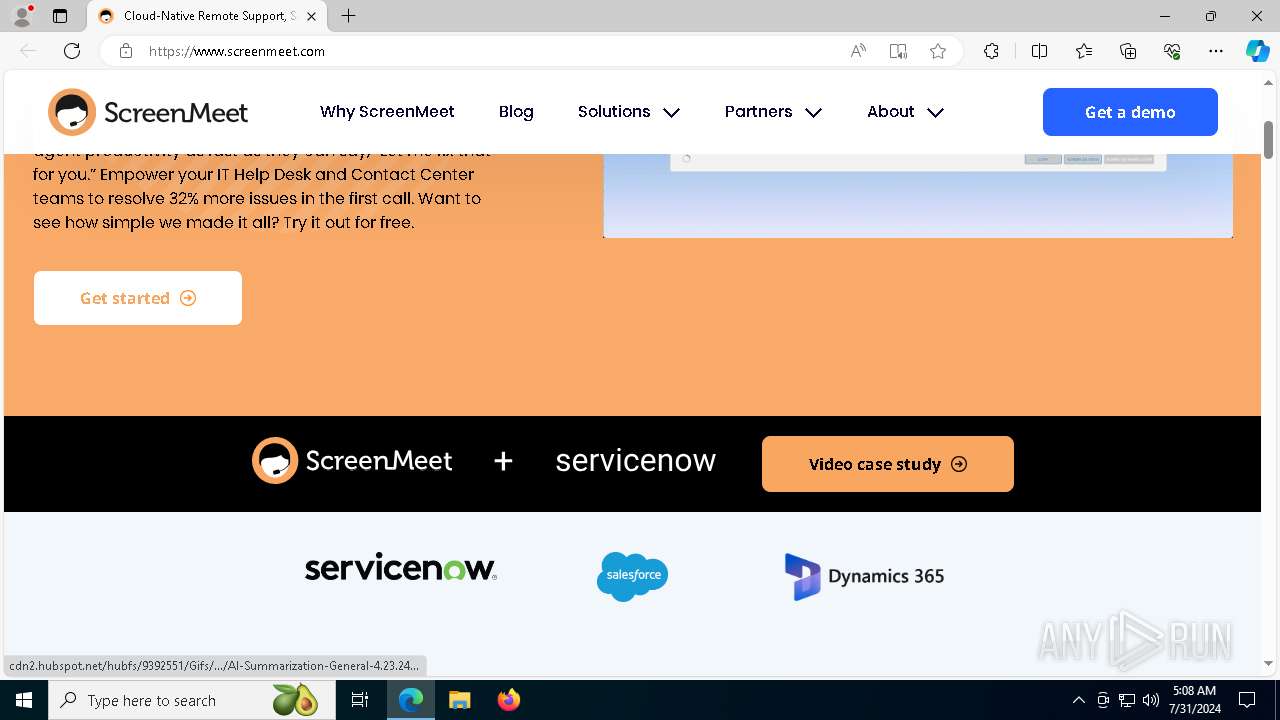
Task: Click the address bar URL
Action: [237, 51]
